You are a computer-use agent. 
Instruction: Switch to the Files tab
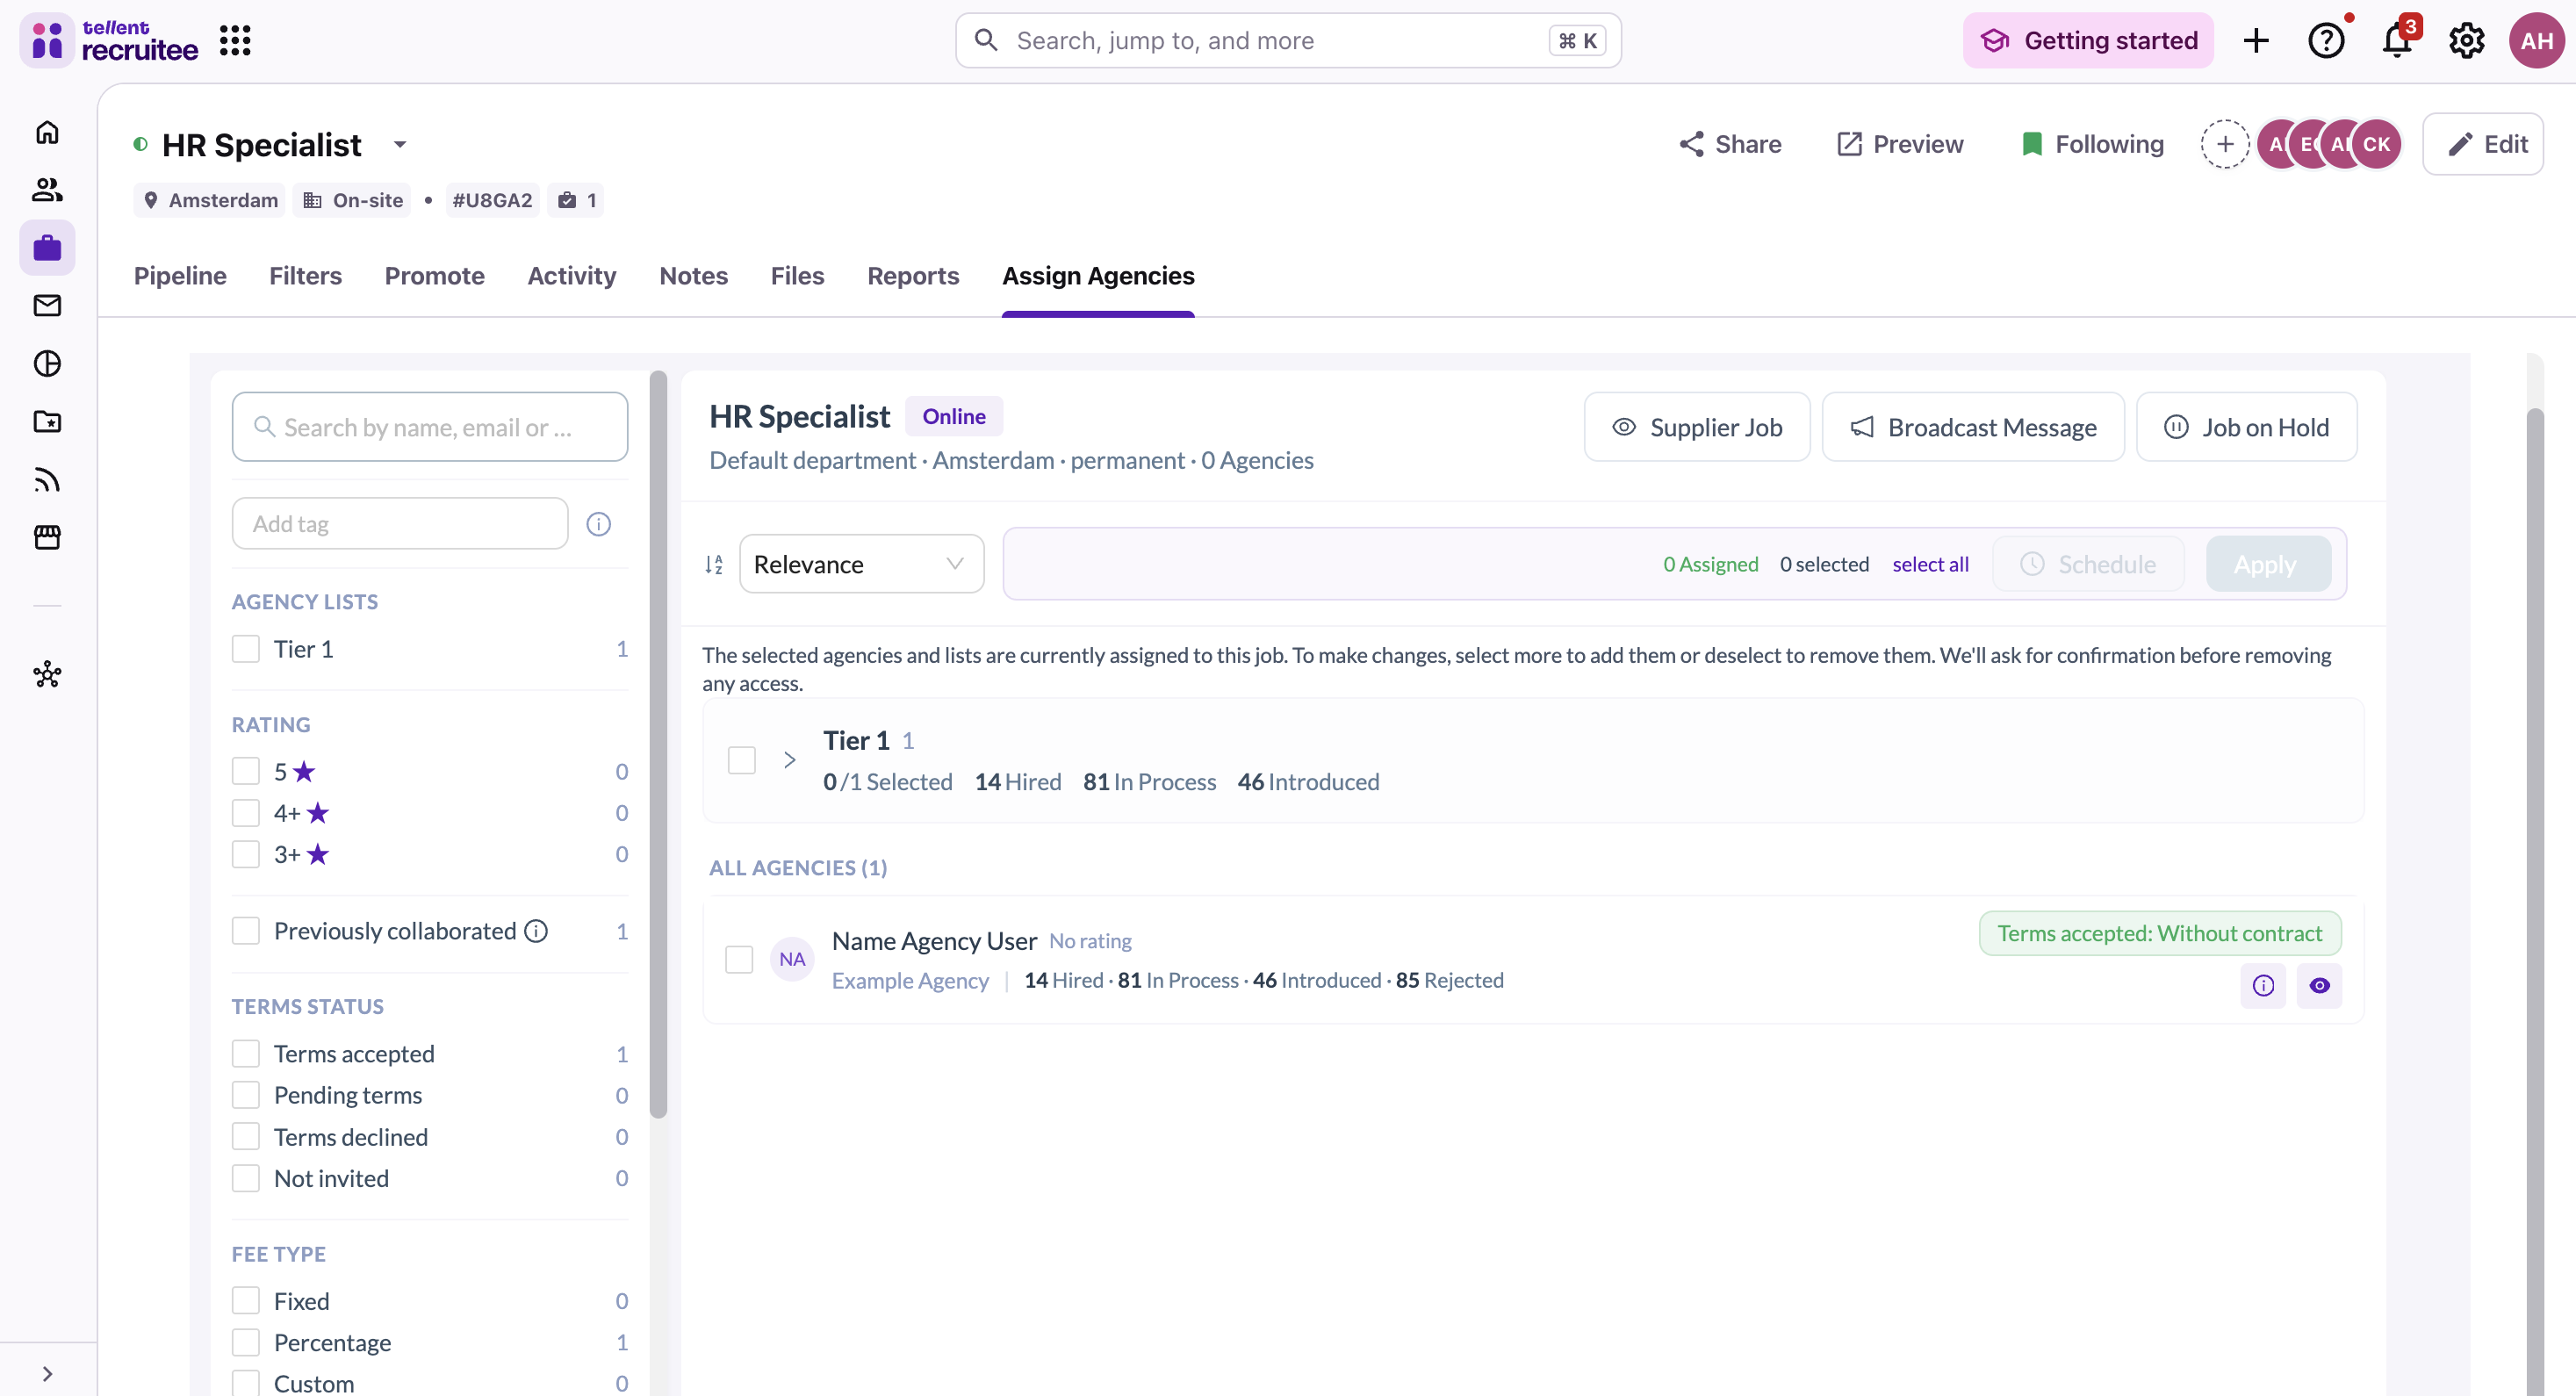coord(797,276)
